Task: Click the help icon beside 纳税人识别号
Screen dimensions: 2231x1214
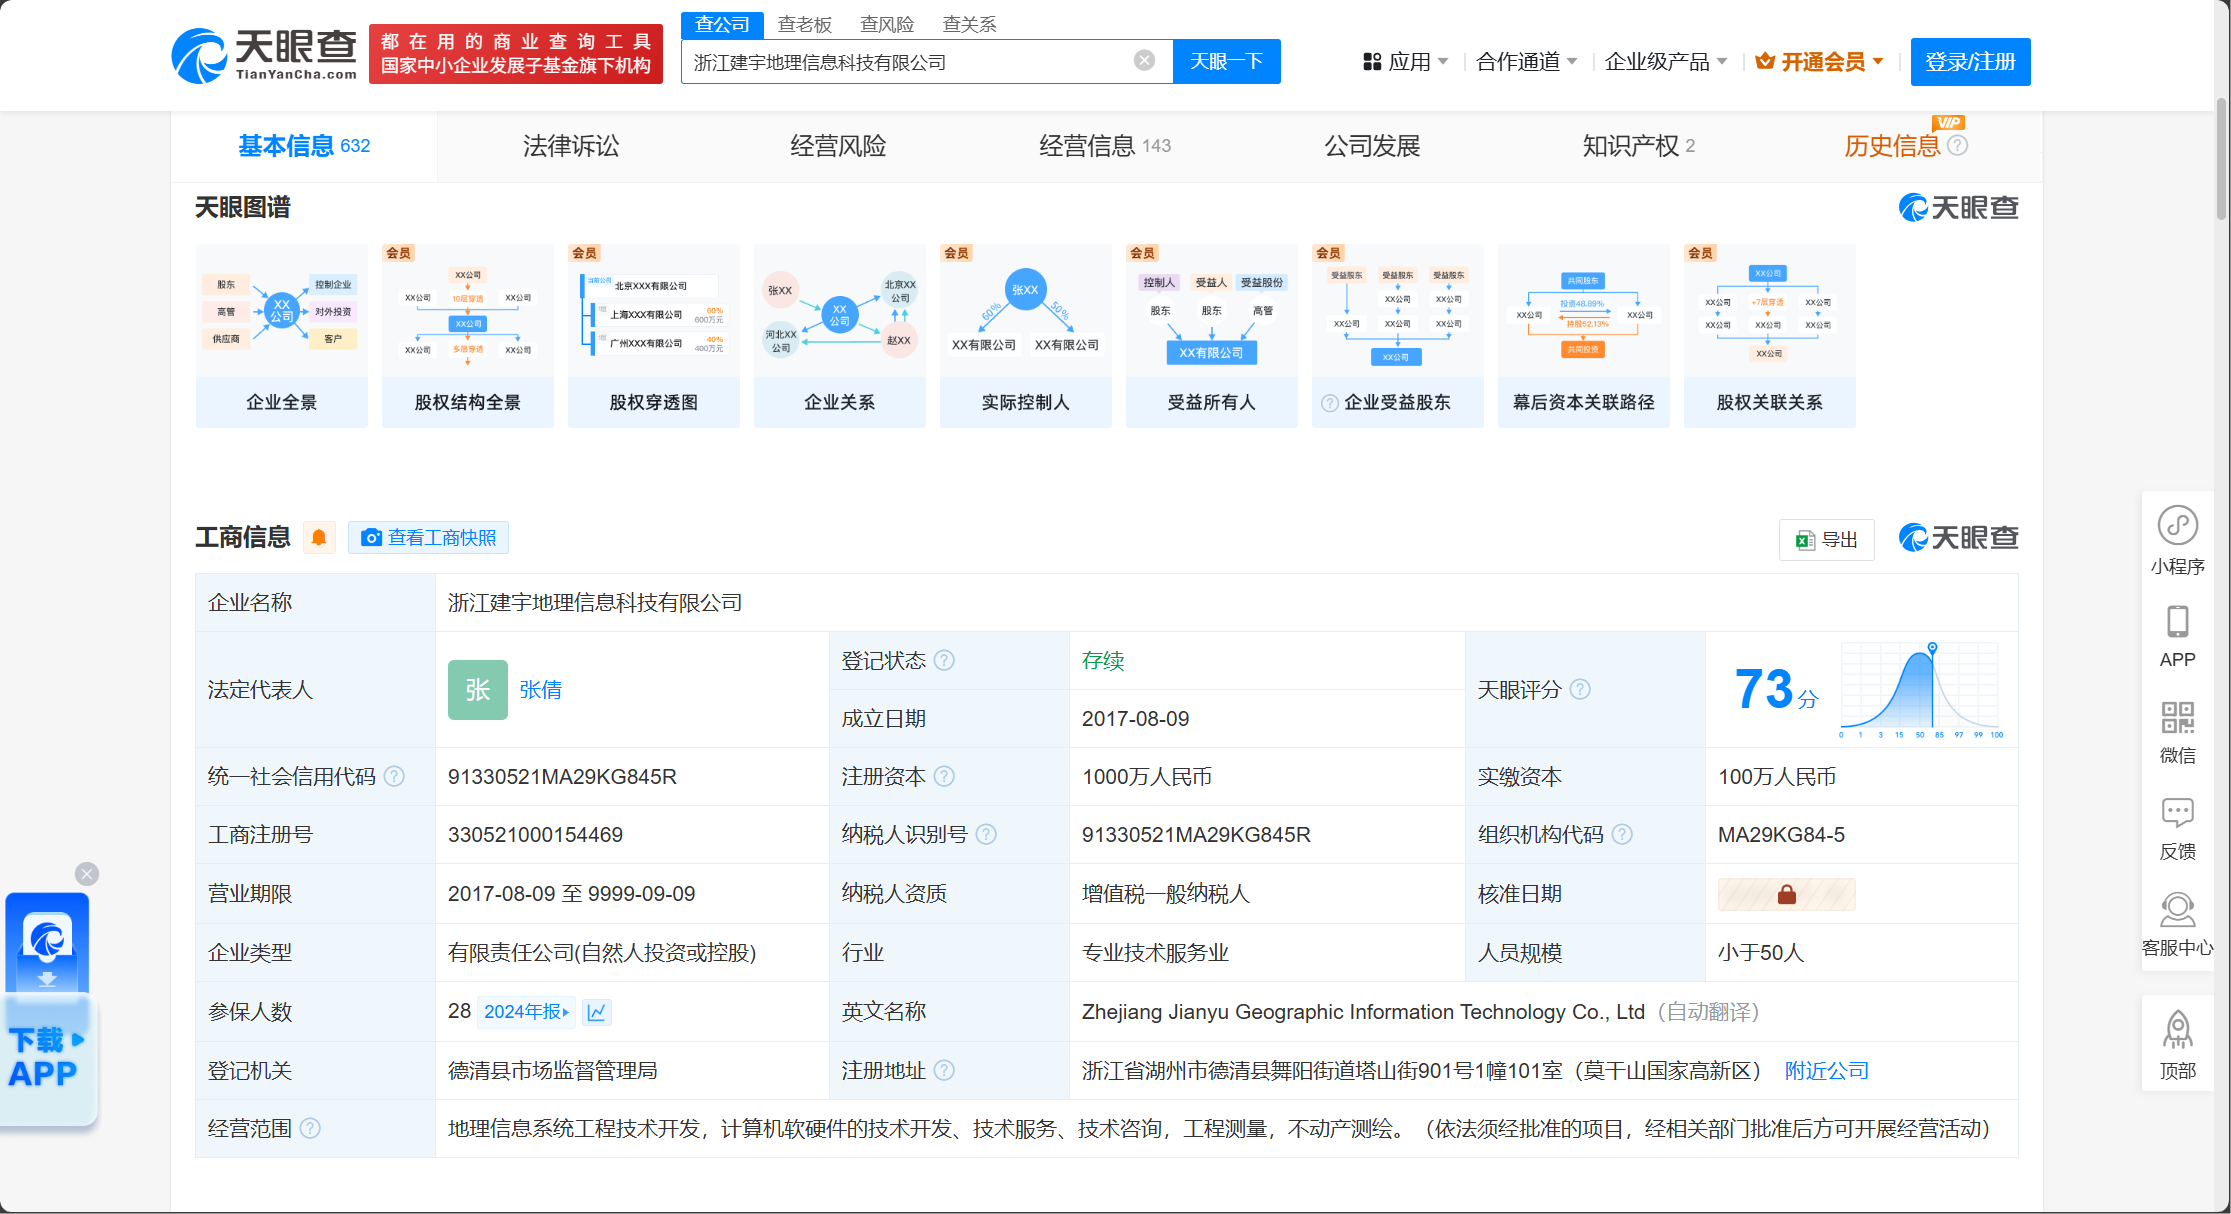Action: tap(986, 834)
